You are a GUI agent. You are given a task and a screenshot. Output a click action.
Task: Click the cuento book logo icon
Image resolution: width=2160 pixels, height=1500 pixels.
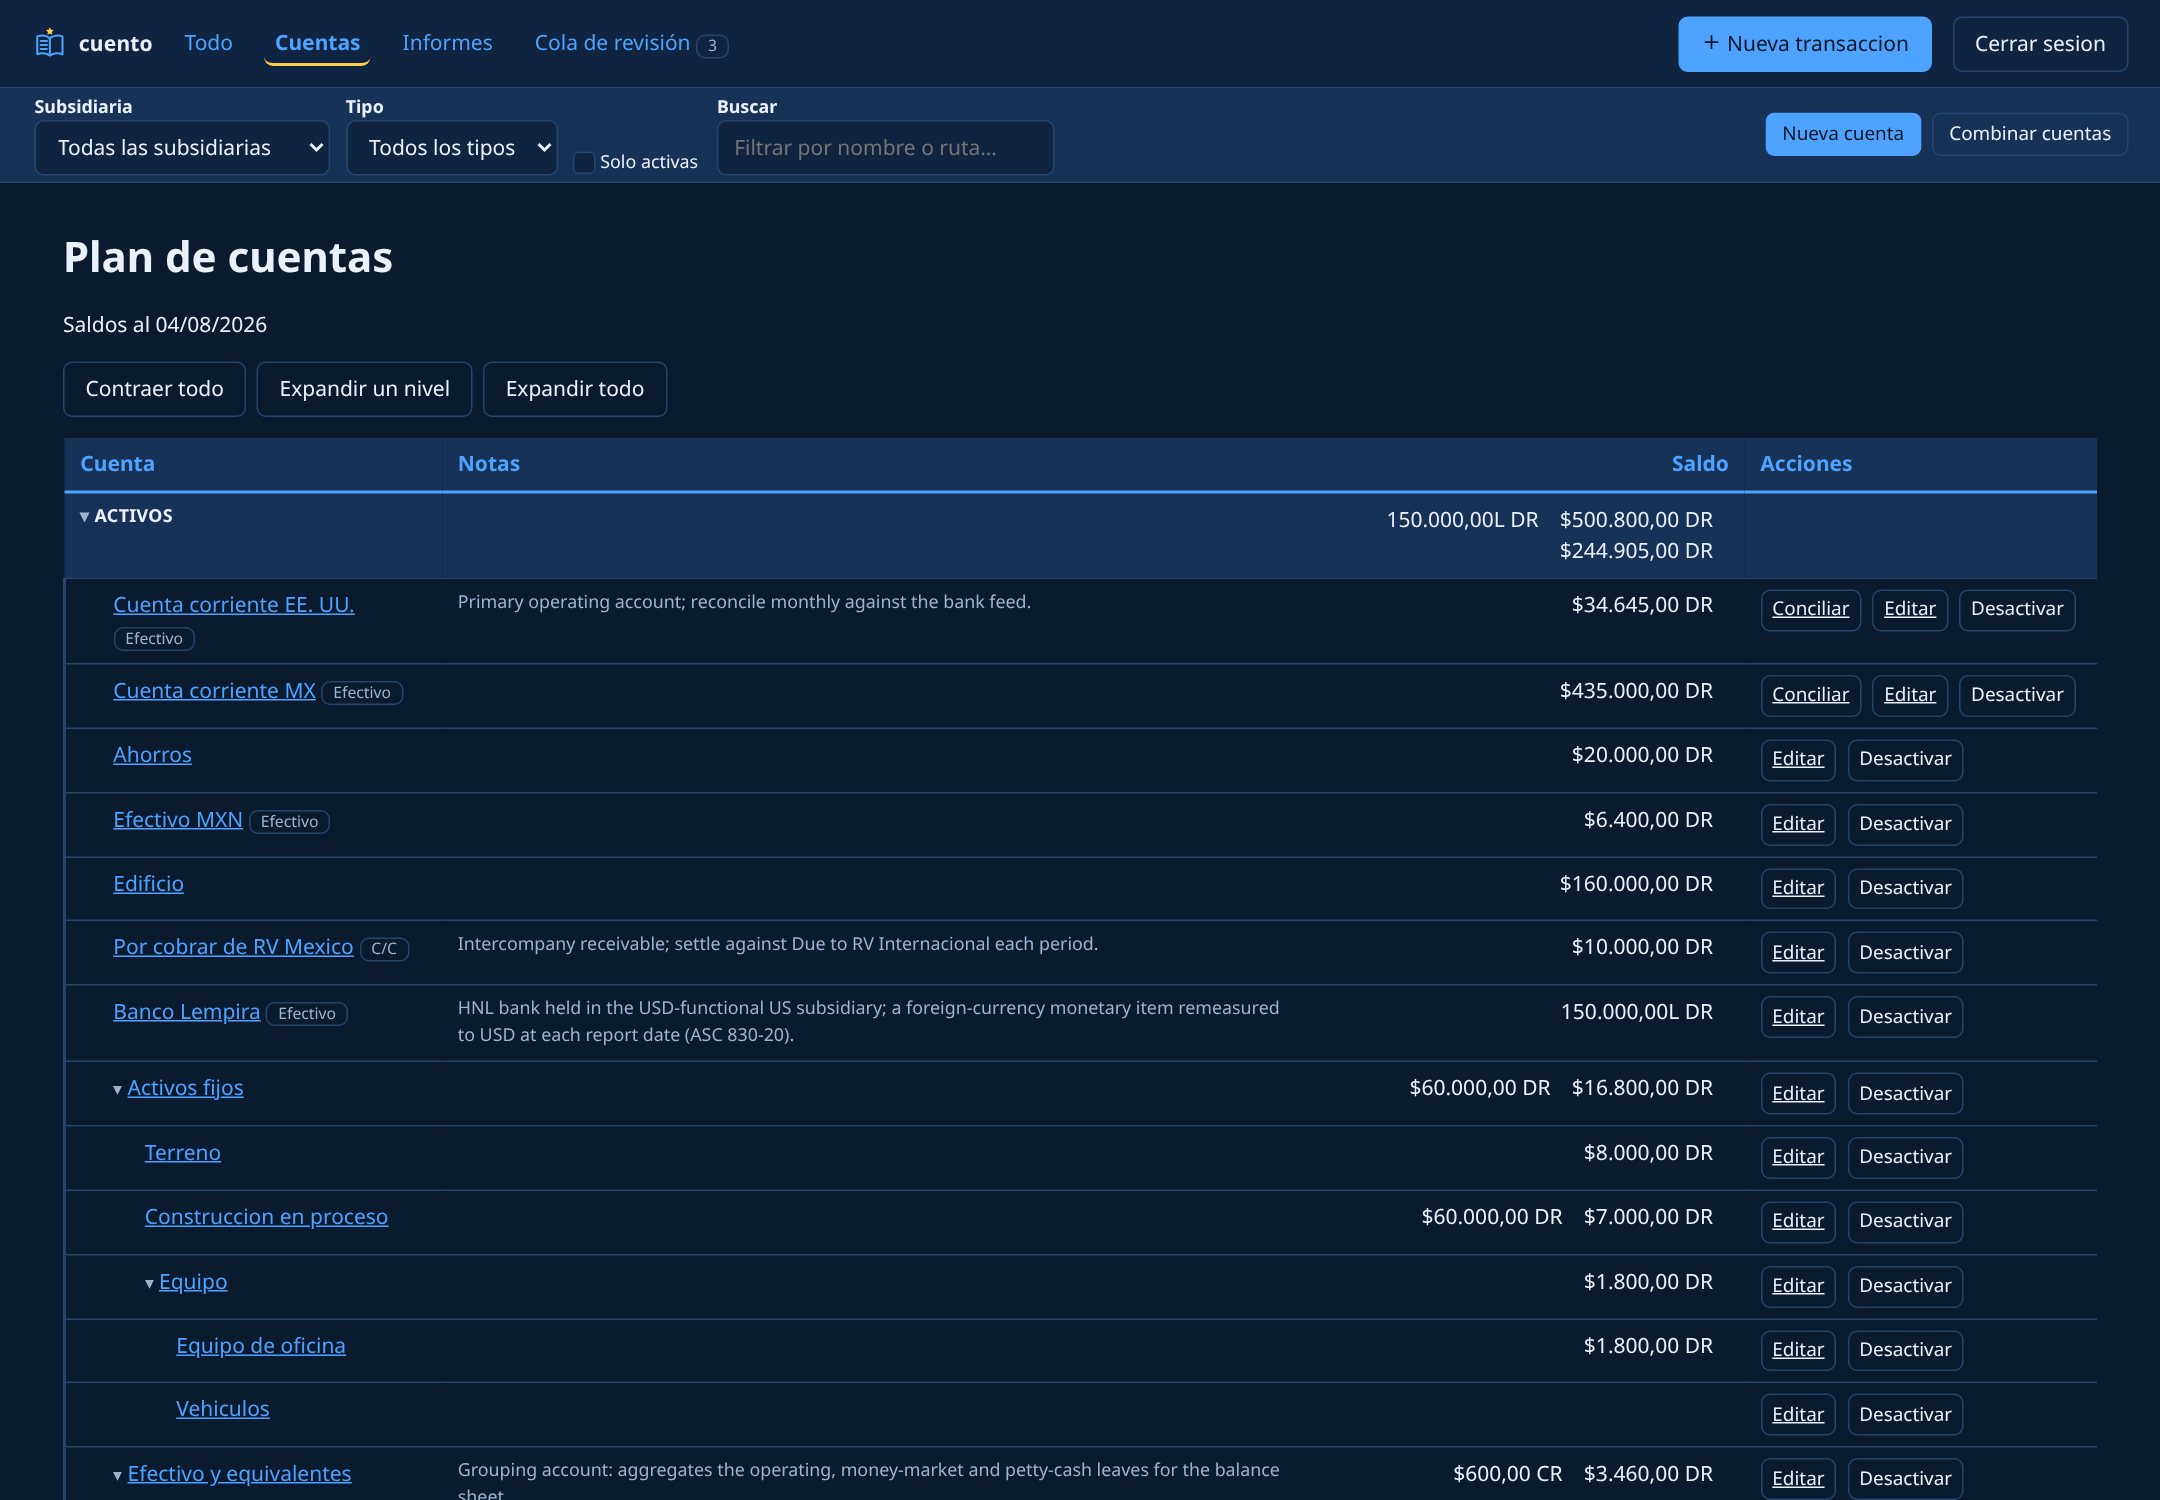coord(49,43)
